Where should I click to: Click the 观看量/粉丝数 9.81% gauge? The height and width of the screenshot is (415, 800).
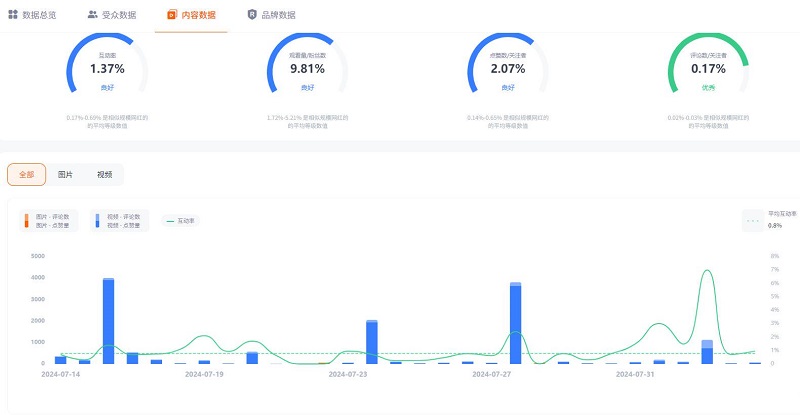click(x=307, y=71)
